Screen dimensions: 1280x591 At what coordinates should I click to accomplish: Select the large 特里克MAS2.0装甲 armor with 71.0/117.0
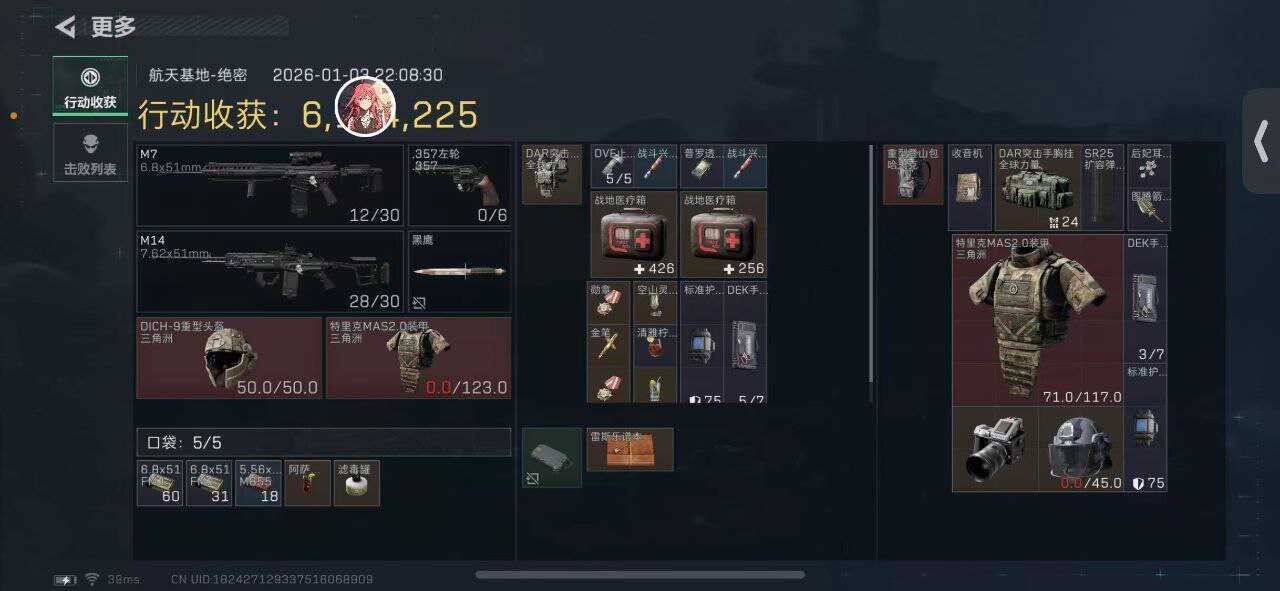click(1038, 320)
